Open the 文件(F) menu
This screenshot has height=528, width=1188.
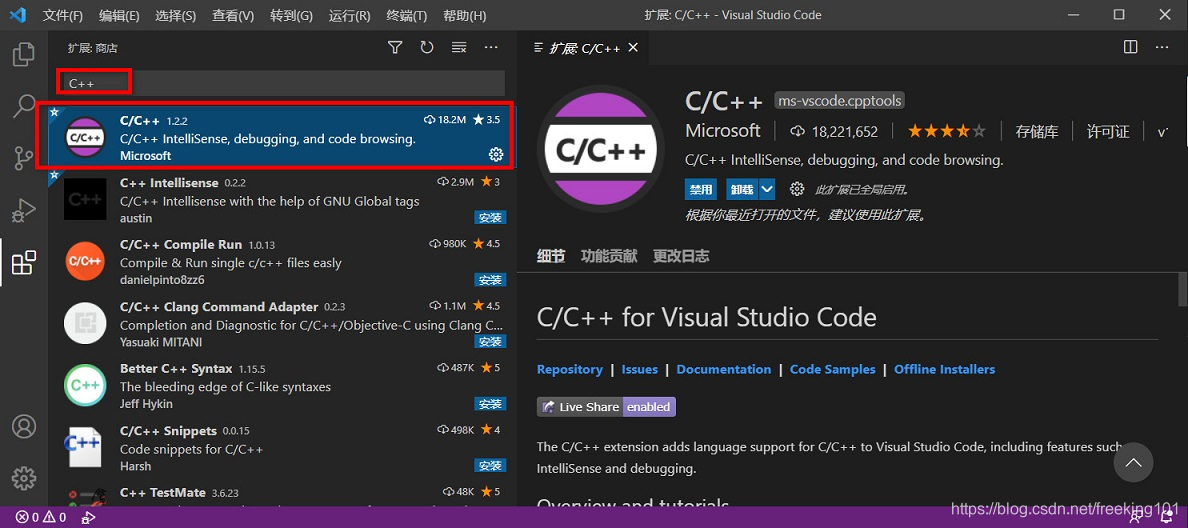(62, 15)
